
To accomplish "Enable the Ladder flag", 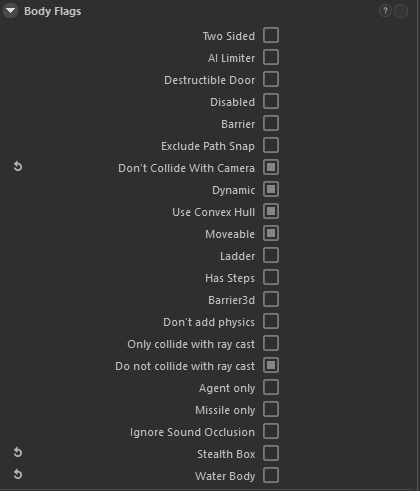I will coord(271,255).
